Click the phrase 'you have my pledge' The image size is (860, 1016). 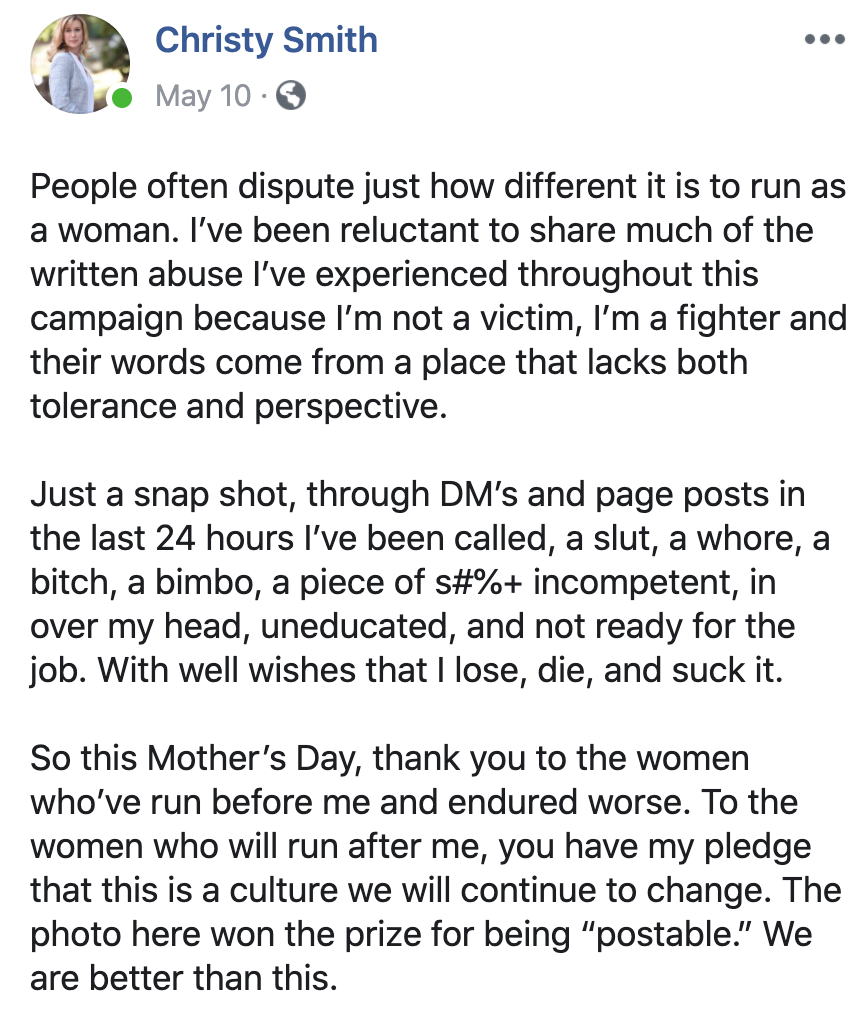655,848
